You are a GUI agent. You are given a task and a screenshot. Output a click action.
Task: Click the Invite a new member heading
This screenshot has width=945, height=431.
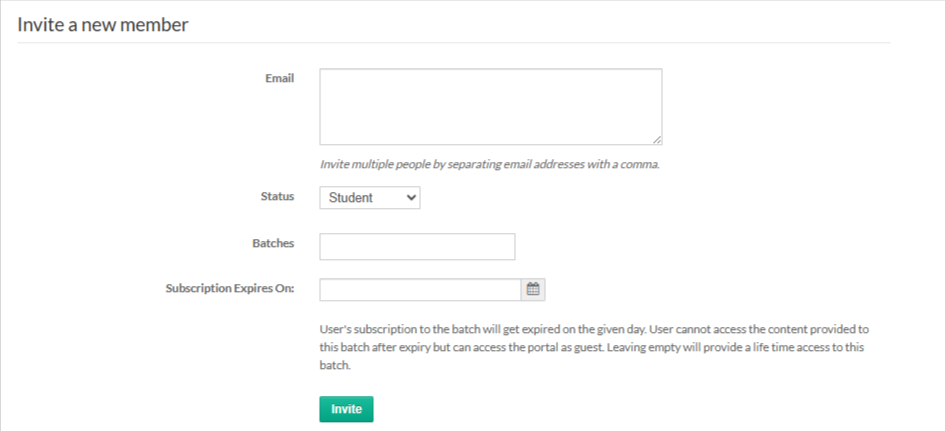pyautogui.click(x=103, y=25)
